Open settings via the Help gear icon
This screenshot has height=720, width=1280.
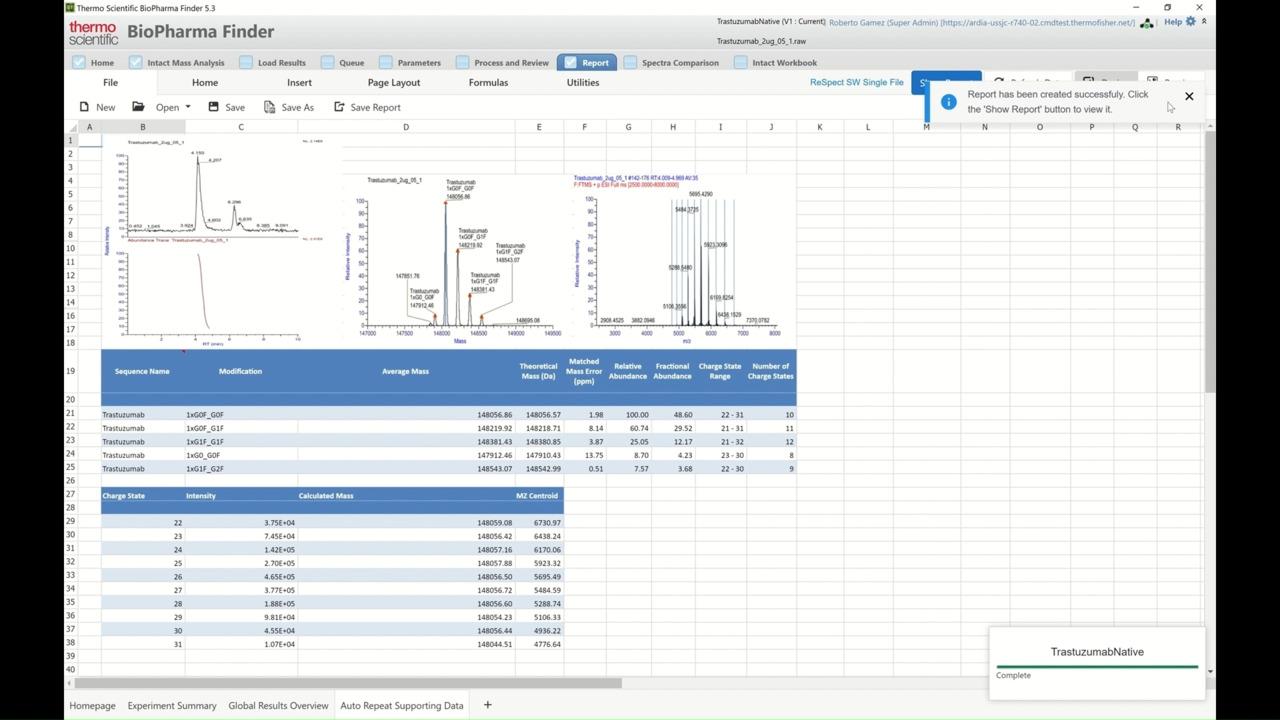1190,22
